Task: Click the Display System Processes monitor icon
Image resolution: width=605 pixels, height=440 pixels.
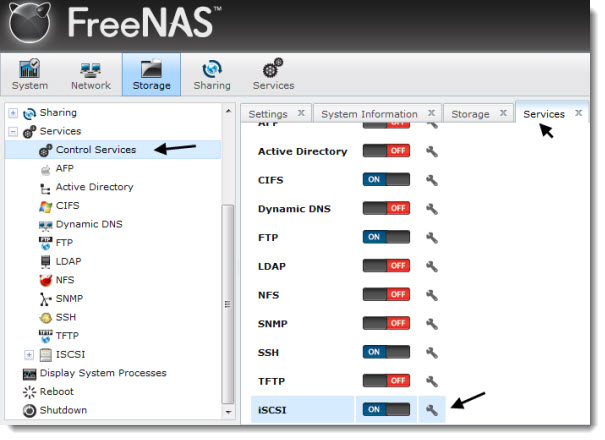Action: pyautogui.click(x=29, y=374)
